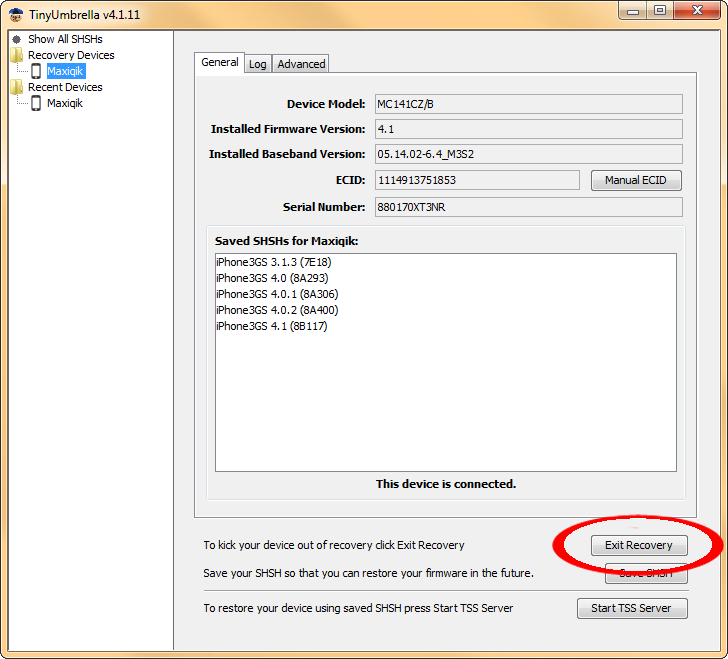
Task: Maximize the TinyUmbrella window
Action: click(660, 11)
